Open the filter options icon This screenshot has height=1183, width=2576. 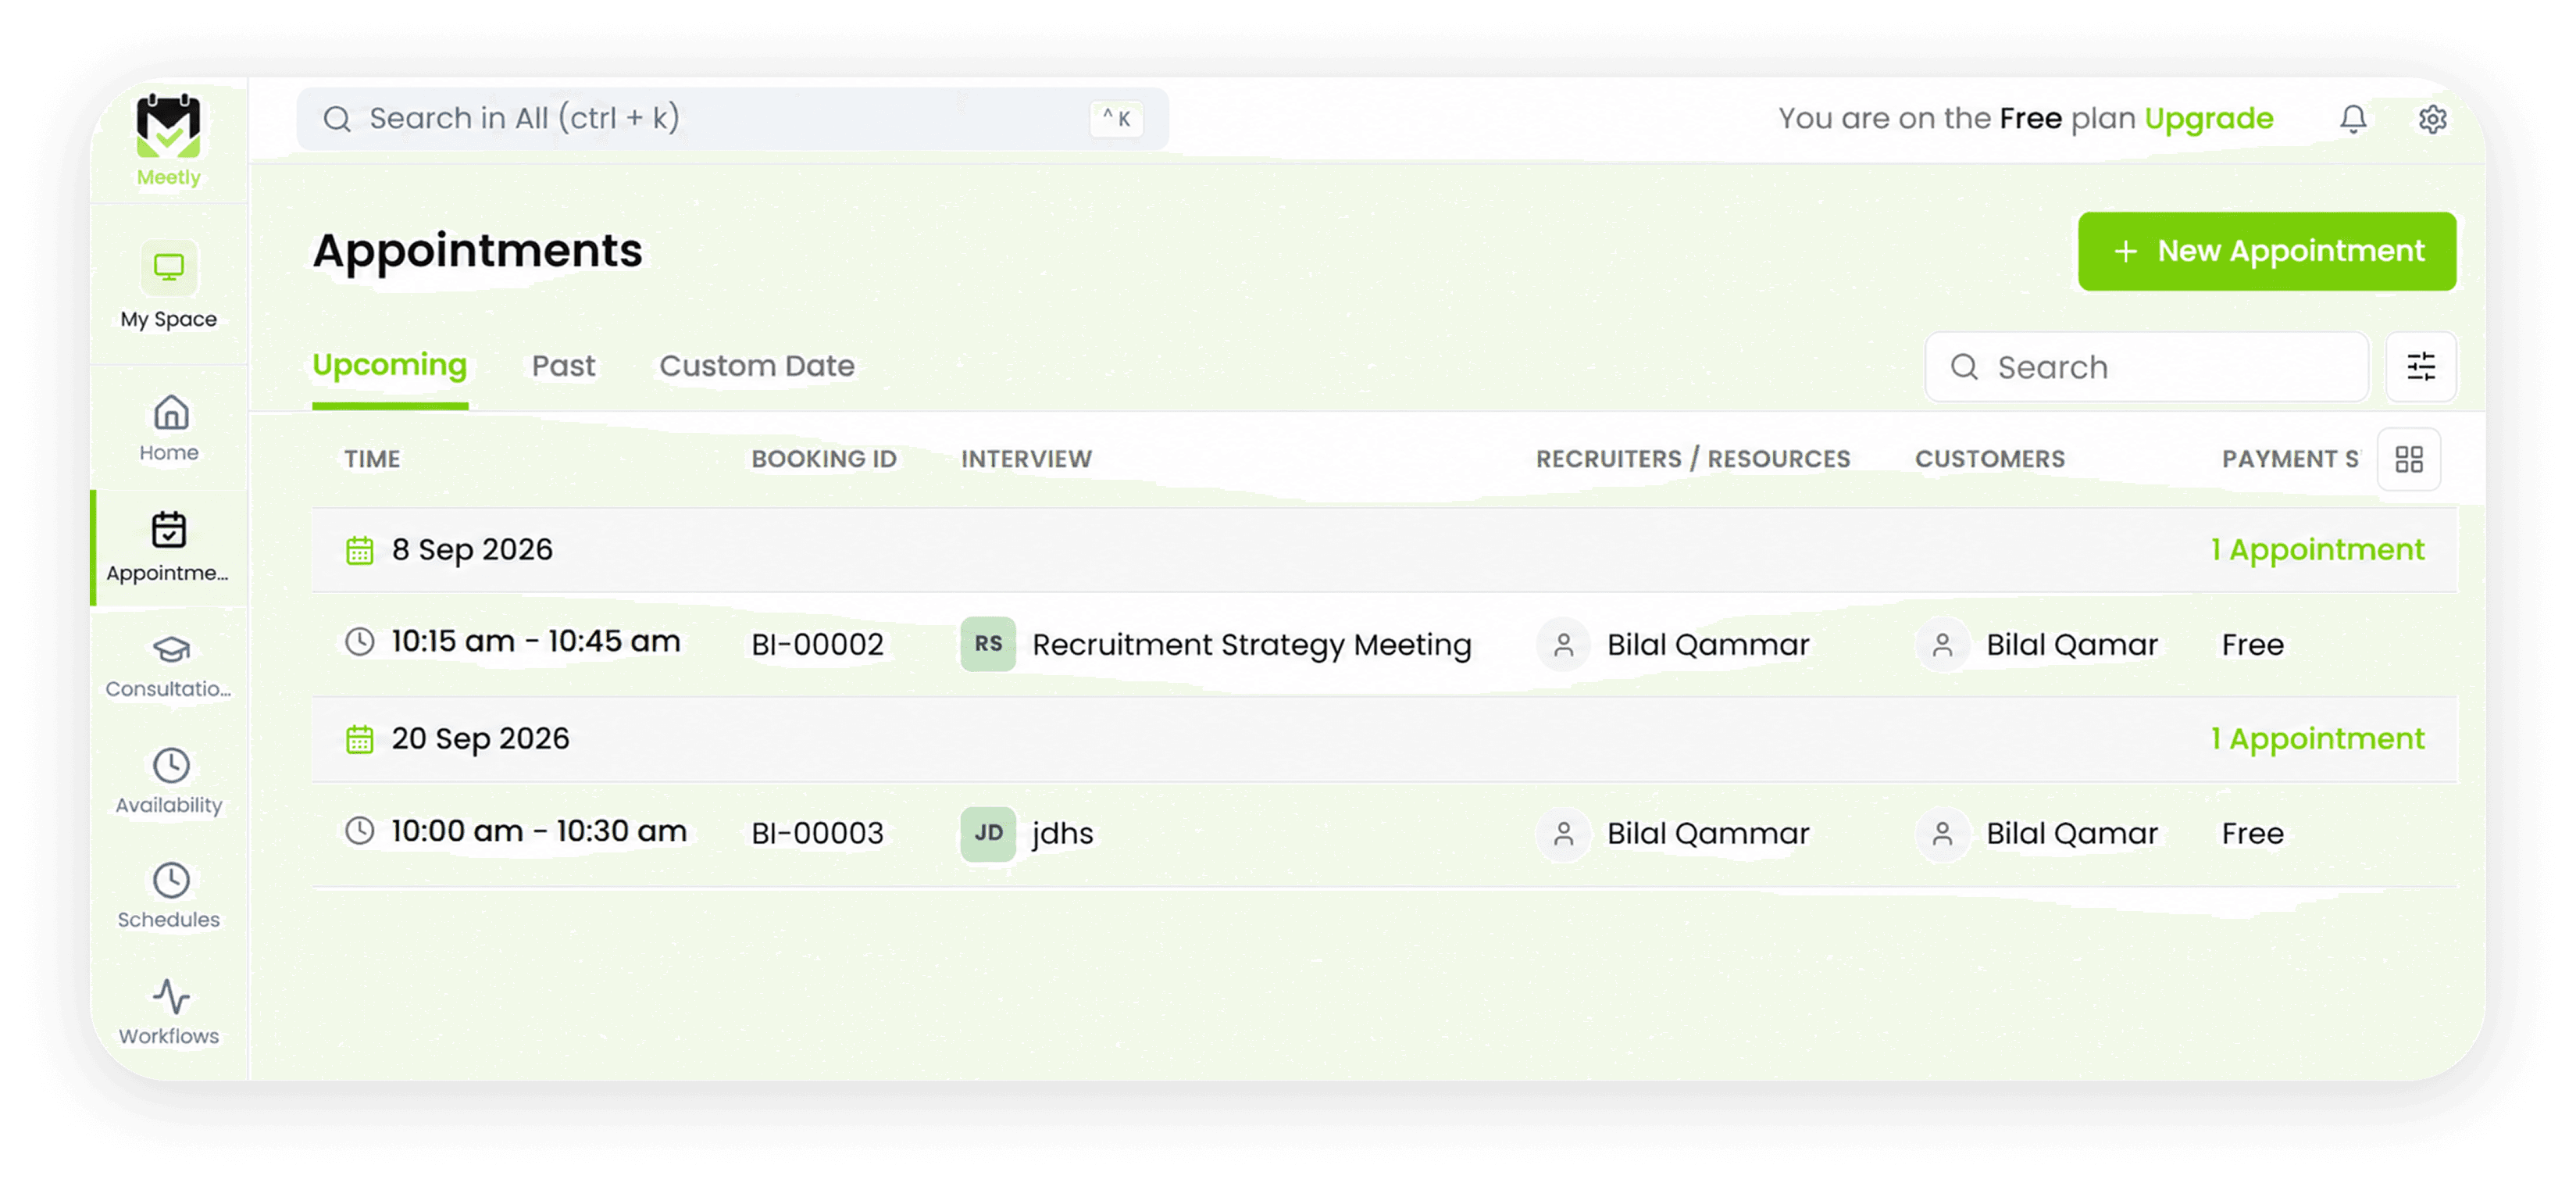[2421, 367]
